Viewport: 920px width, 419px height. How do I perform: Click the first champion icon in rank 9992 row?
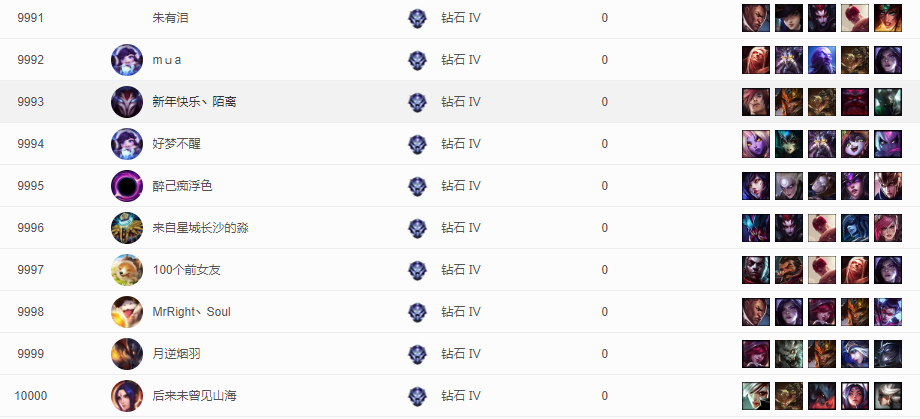point(756,60)
